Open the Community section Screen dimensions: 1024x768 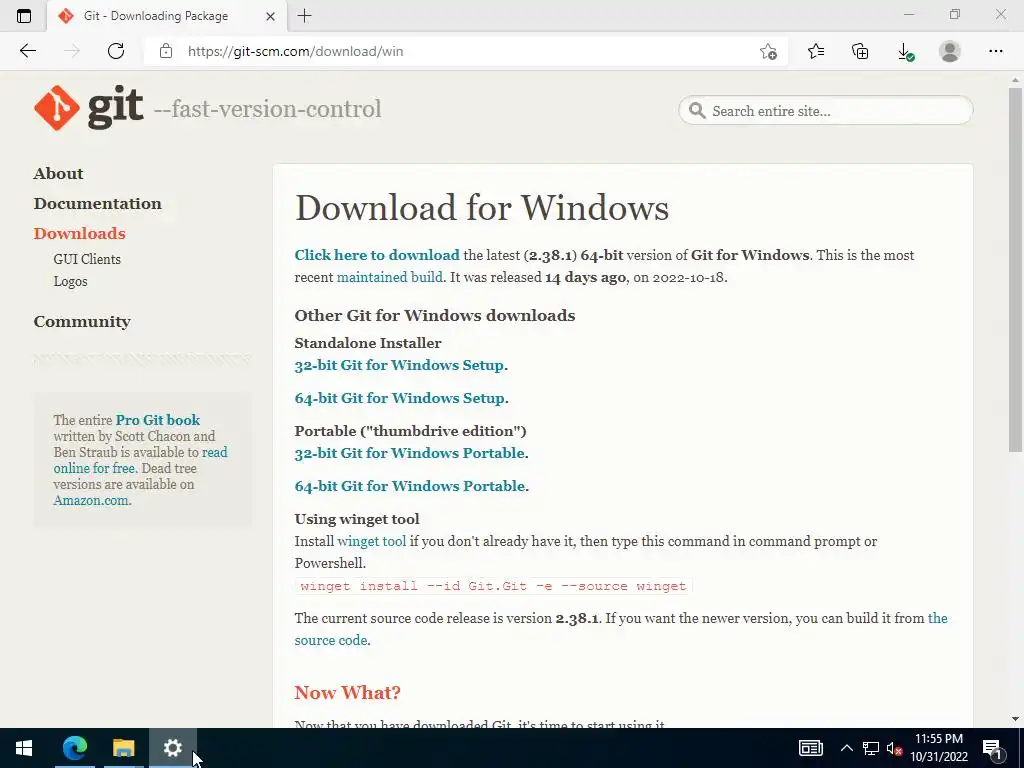coord(82,321)
